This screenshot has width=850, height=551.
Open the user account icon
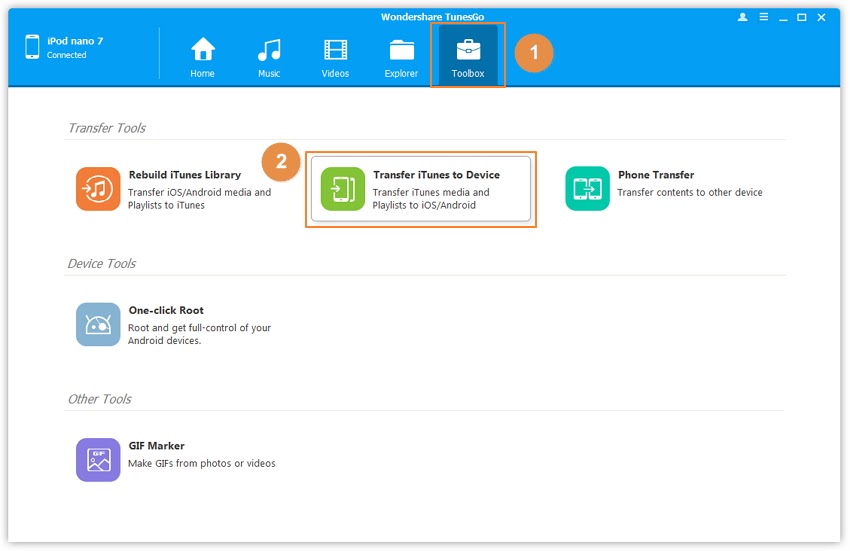click(743, 17)
